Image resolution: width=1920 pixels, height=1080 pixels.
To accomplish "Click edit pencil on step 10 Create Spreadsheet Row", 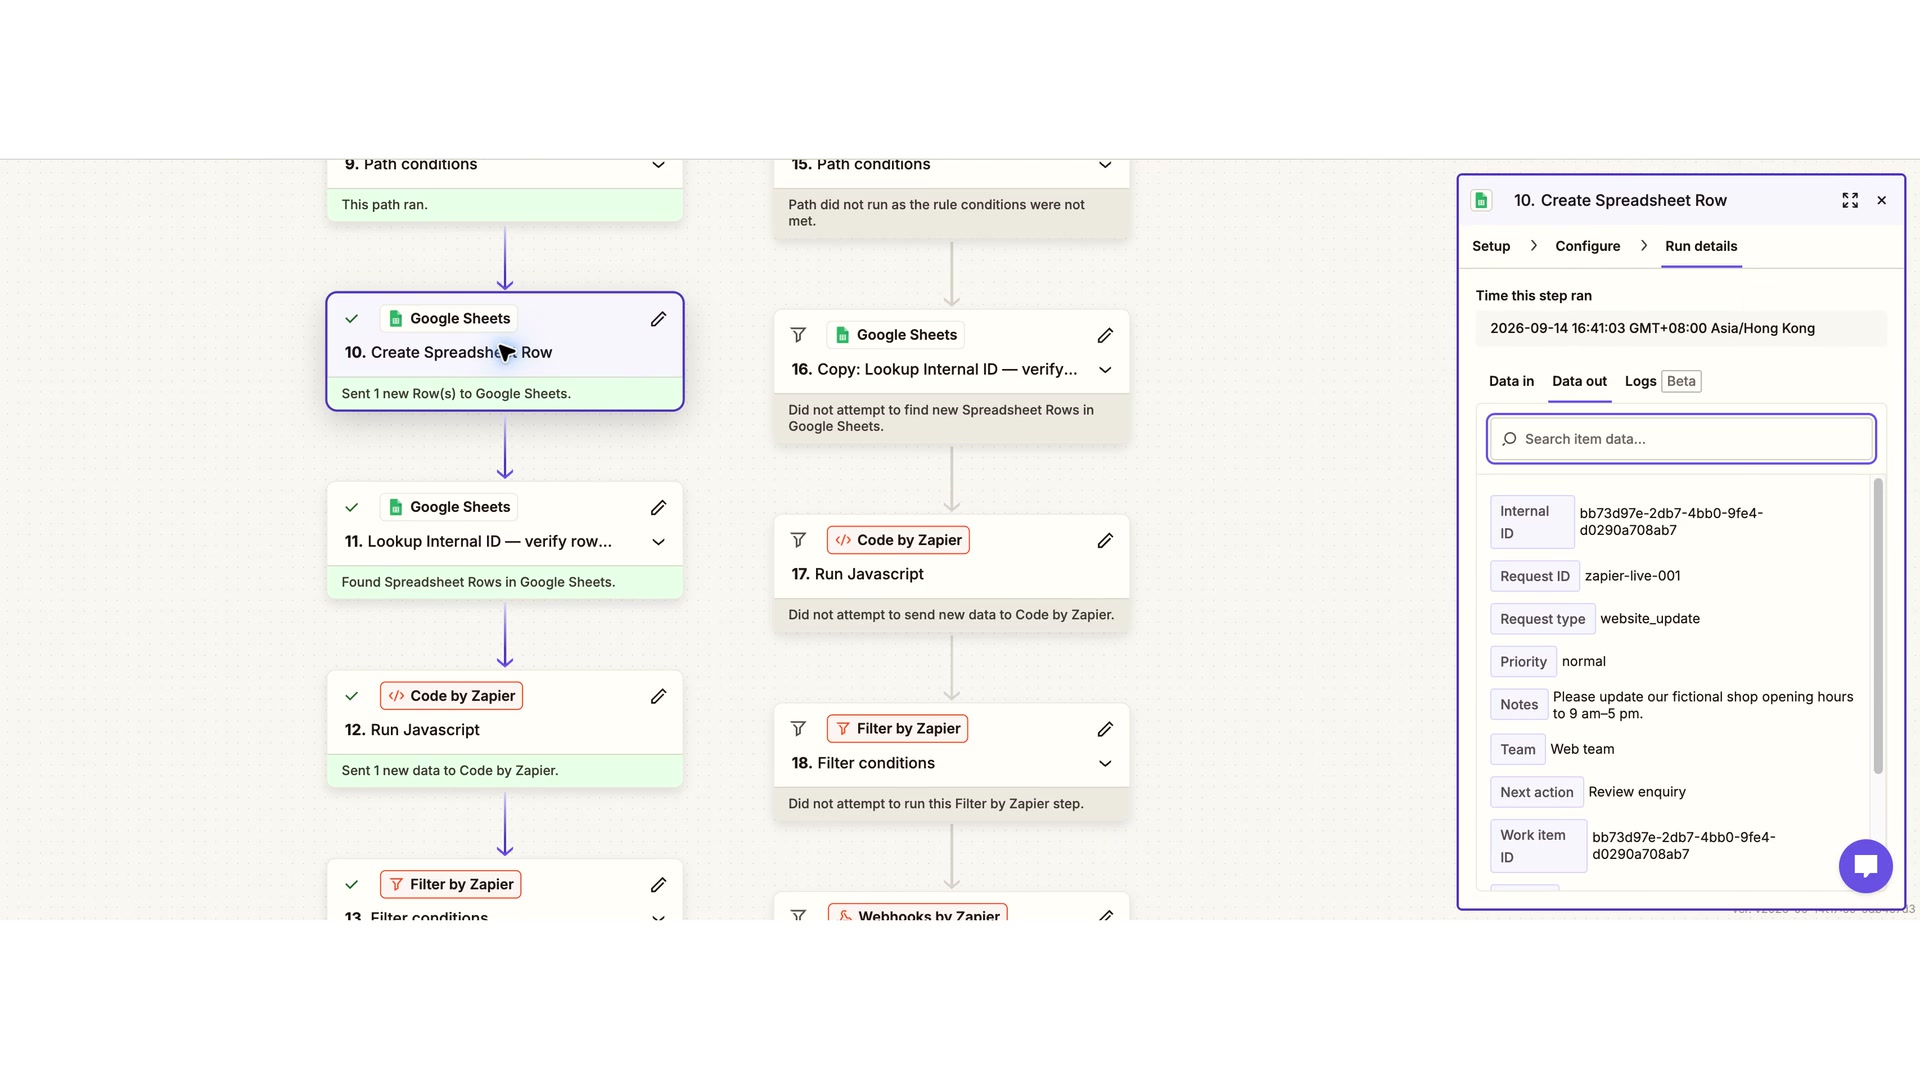I will pos(658,319).
